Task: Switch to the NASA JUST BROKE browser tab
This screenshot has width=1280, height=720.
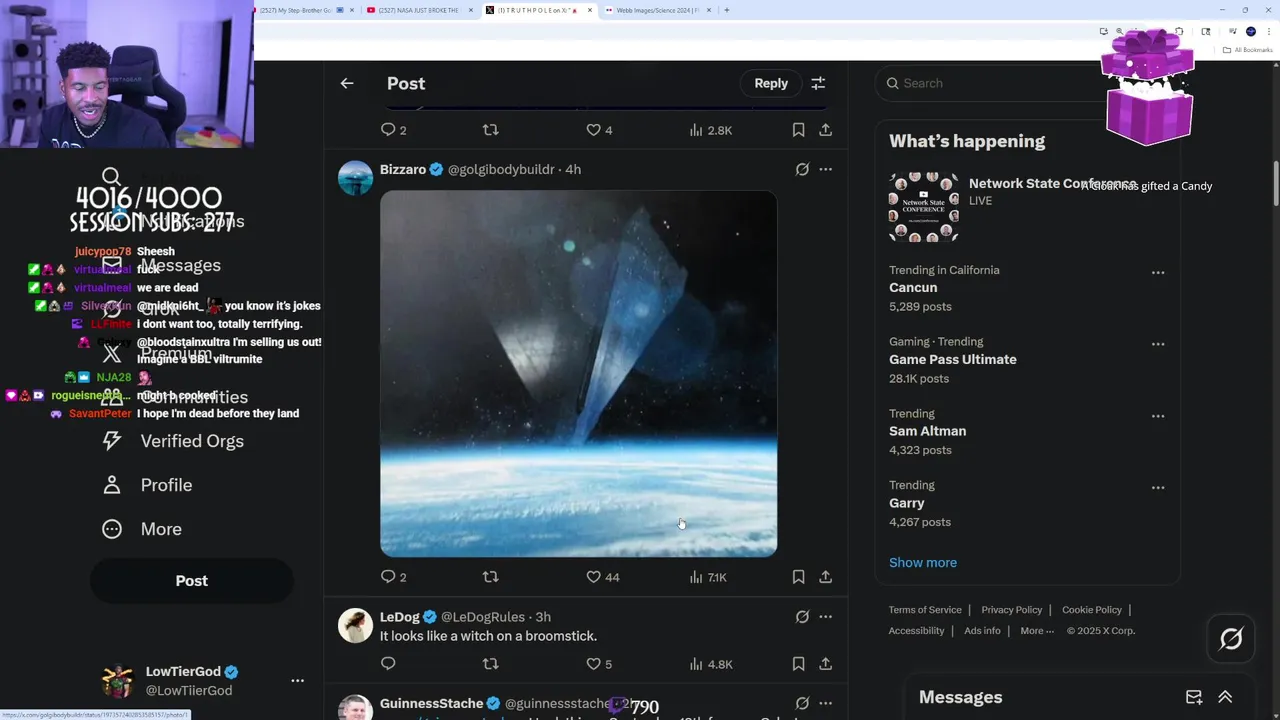Action: coord(418,10)
